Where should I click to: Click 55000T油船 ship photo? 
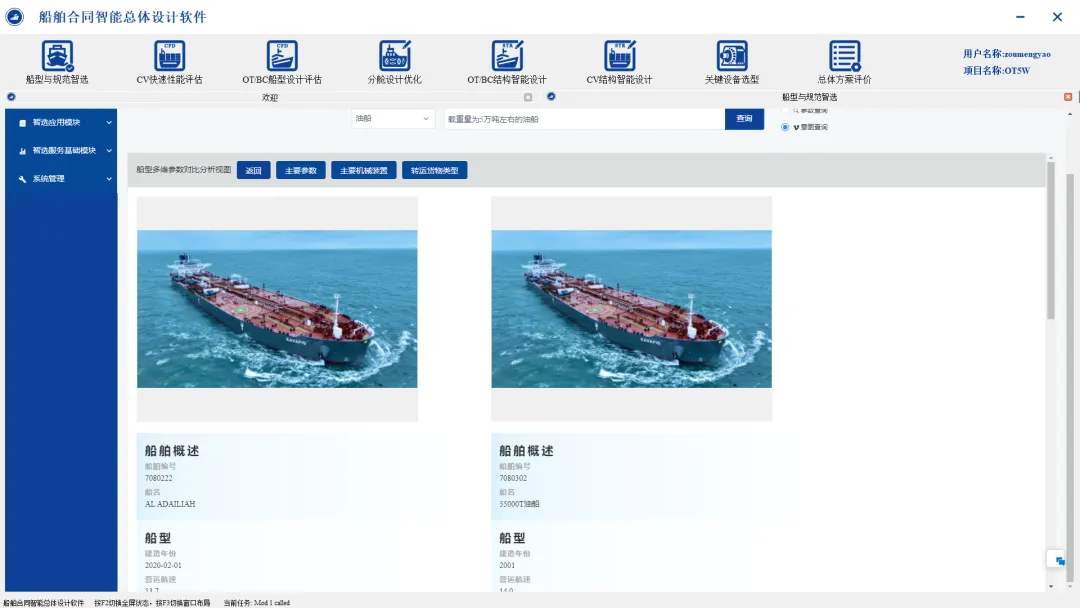point(632,309)
